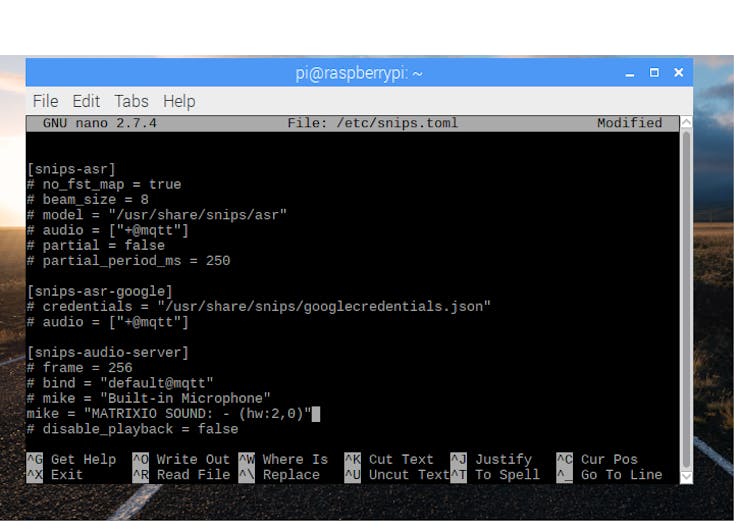Viewport: 740px width, 529px height.
Task: Open the File menu
Action: (x=45, y=101)
